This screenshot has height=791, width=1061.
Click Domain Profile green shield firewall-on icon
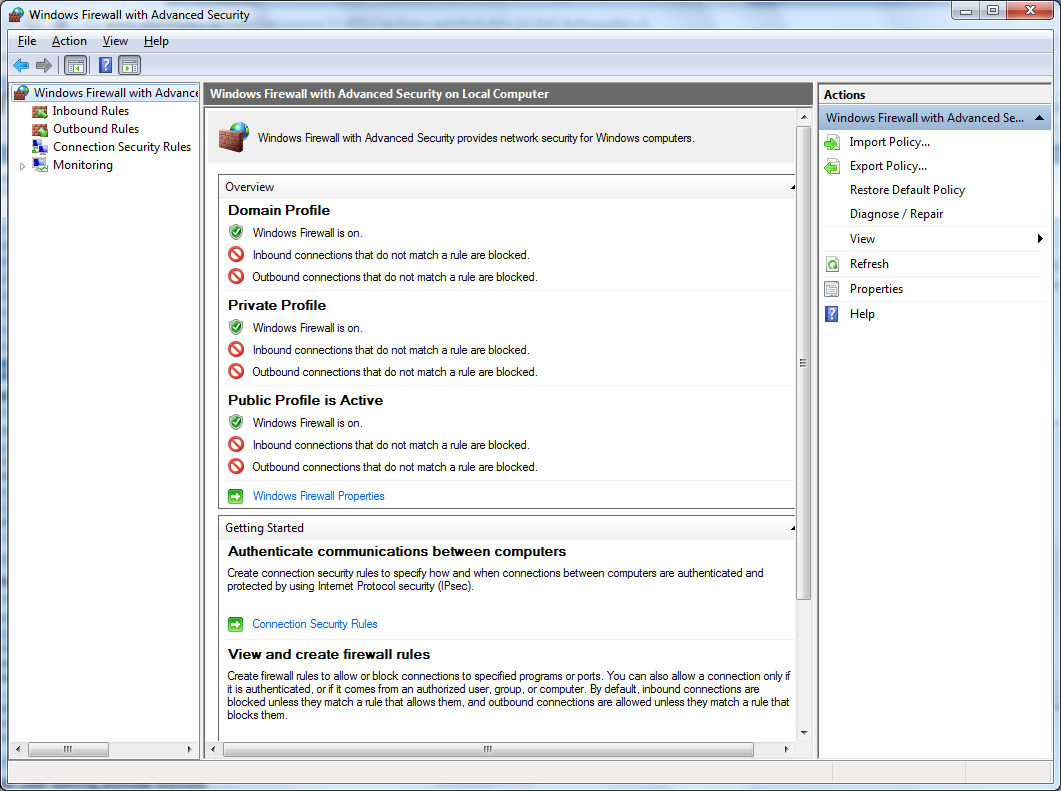point(236,233)
